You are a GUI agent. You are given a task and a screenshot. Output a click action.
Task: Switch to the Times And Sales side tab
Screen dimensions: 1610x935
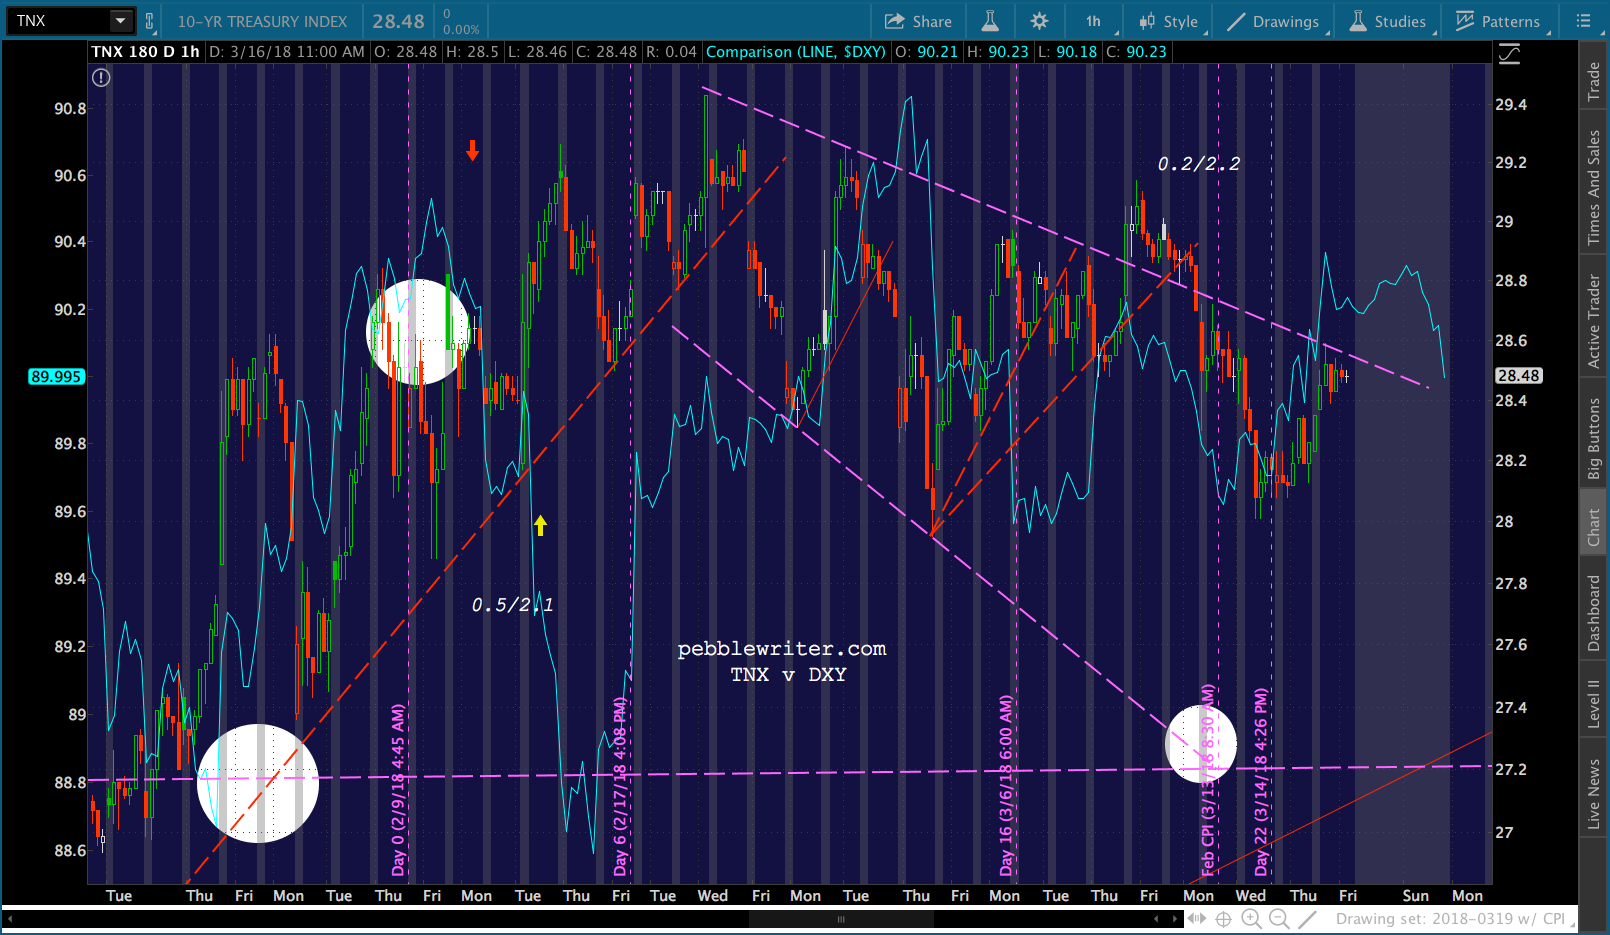(x=1594, y=187)
